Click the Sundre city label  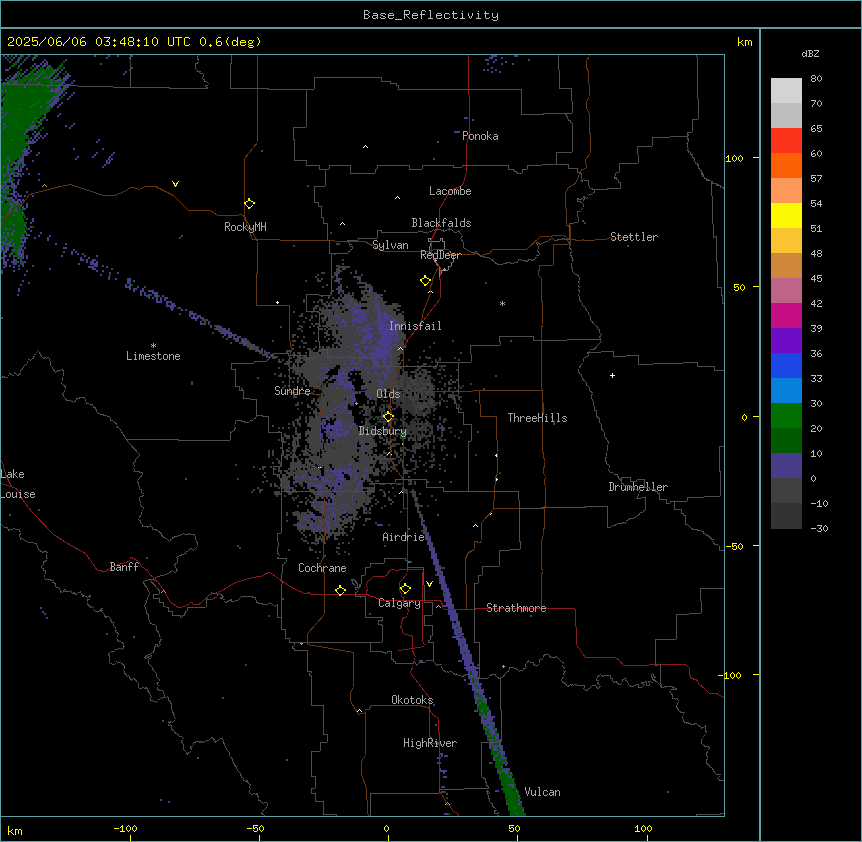pyautogui.click(x=292, y=391)
